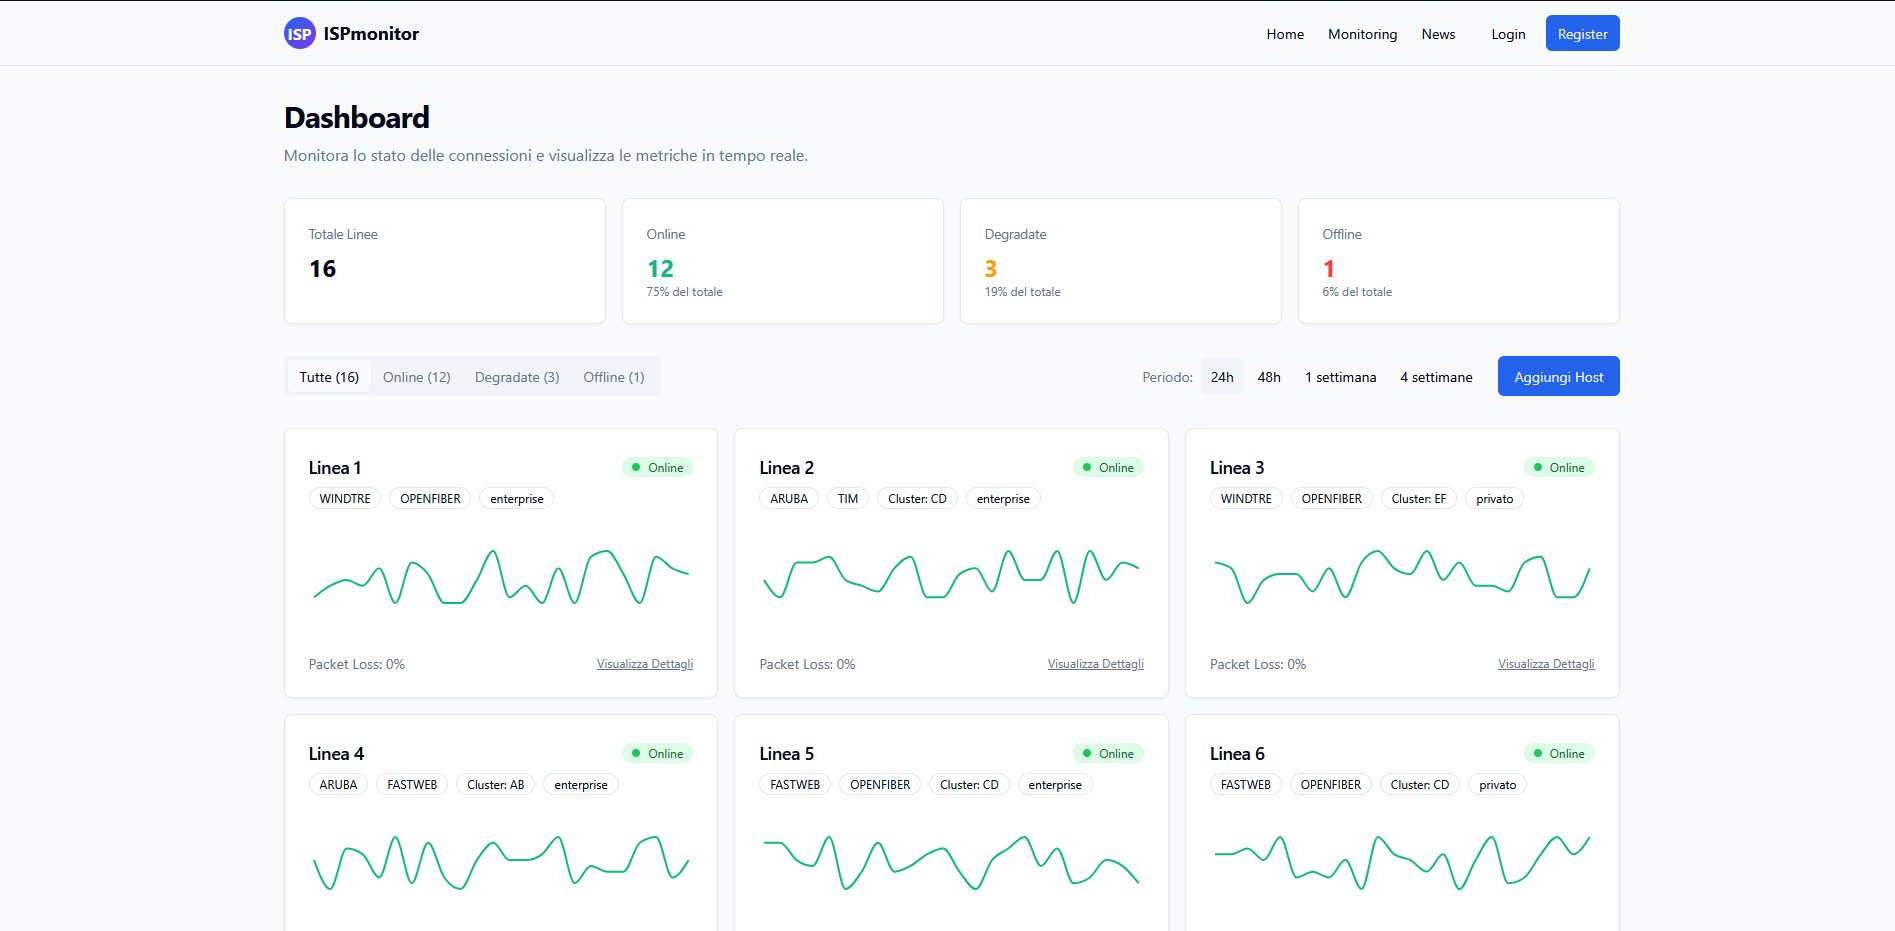Select the 4 settimane period option
This screenshot has width=1895, height=931.
point(1436,377)
